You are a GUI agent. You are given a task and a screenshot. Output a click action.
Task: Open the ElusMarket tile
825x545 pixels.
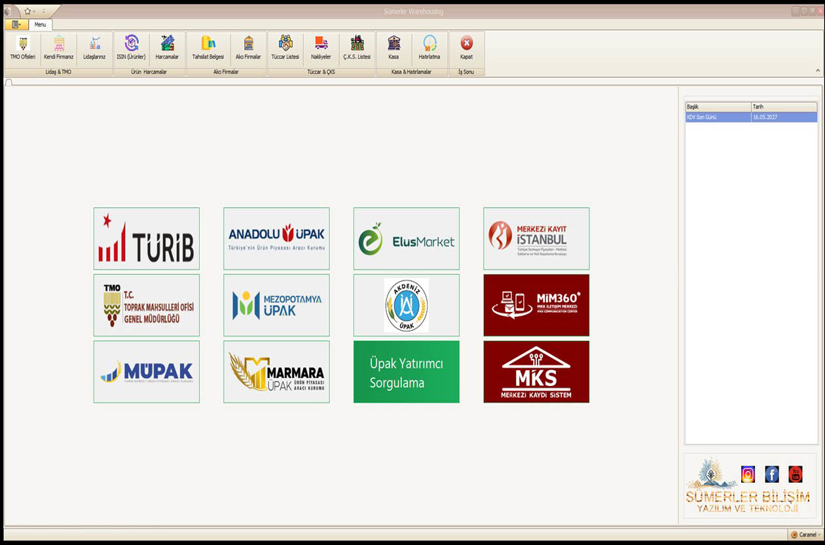pyautogui.click(x=406, y=238)
